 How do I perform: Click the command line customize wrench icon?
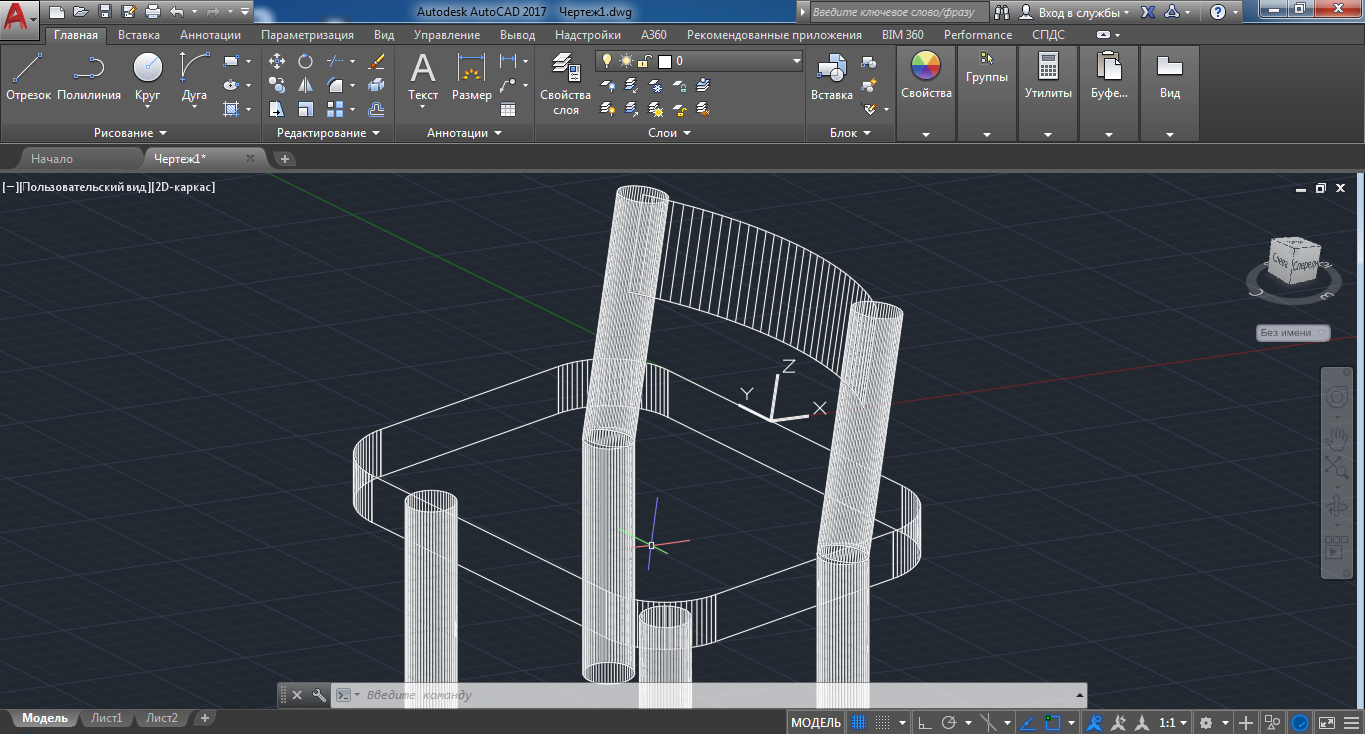point(319,695)
